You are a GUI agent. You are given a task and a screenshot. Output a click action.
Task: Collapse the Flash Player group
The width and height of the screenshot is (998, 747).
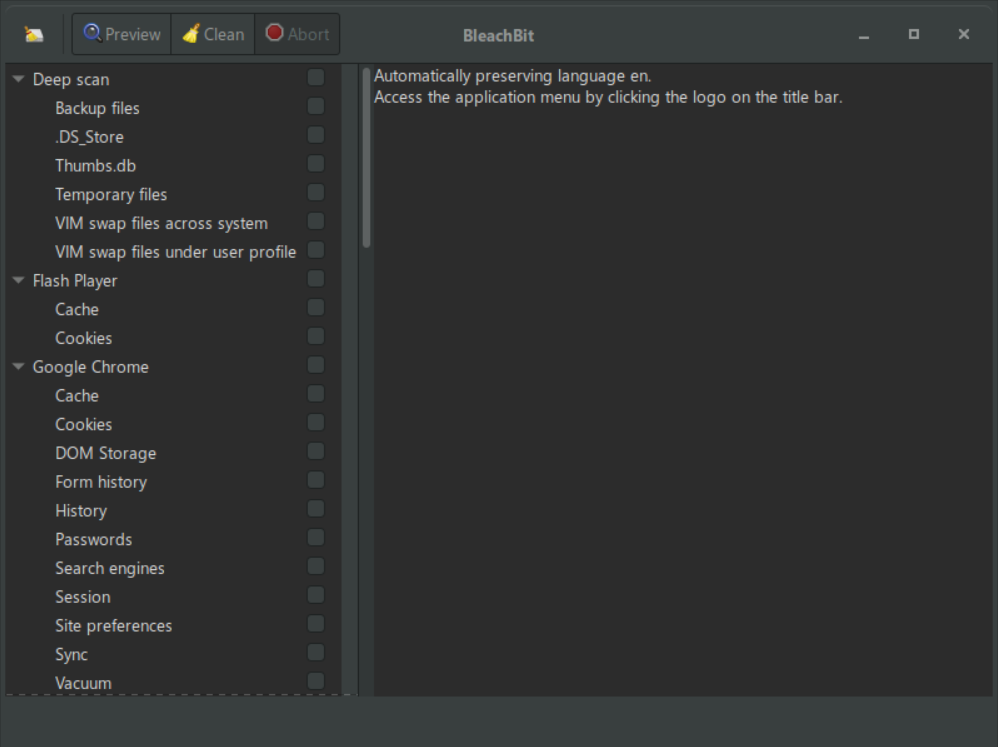18,281
